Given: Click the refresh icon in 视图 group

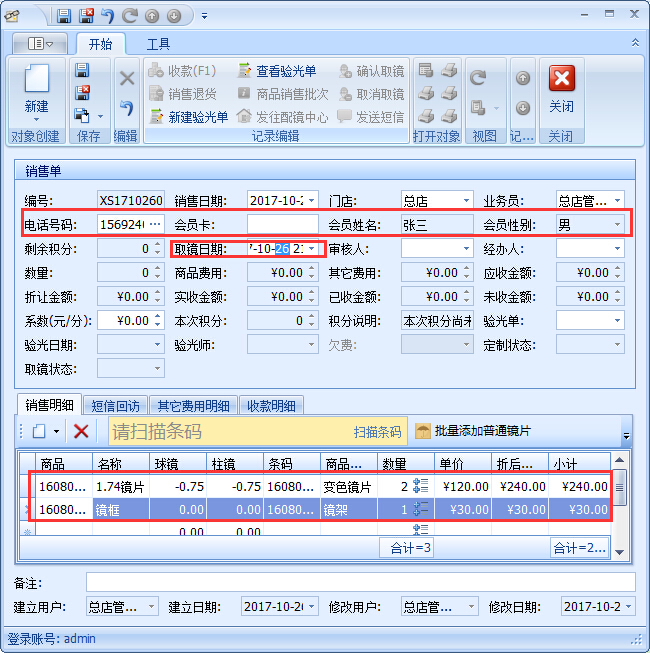Looking at the screenshot, I should click(478, 78).
